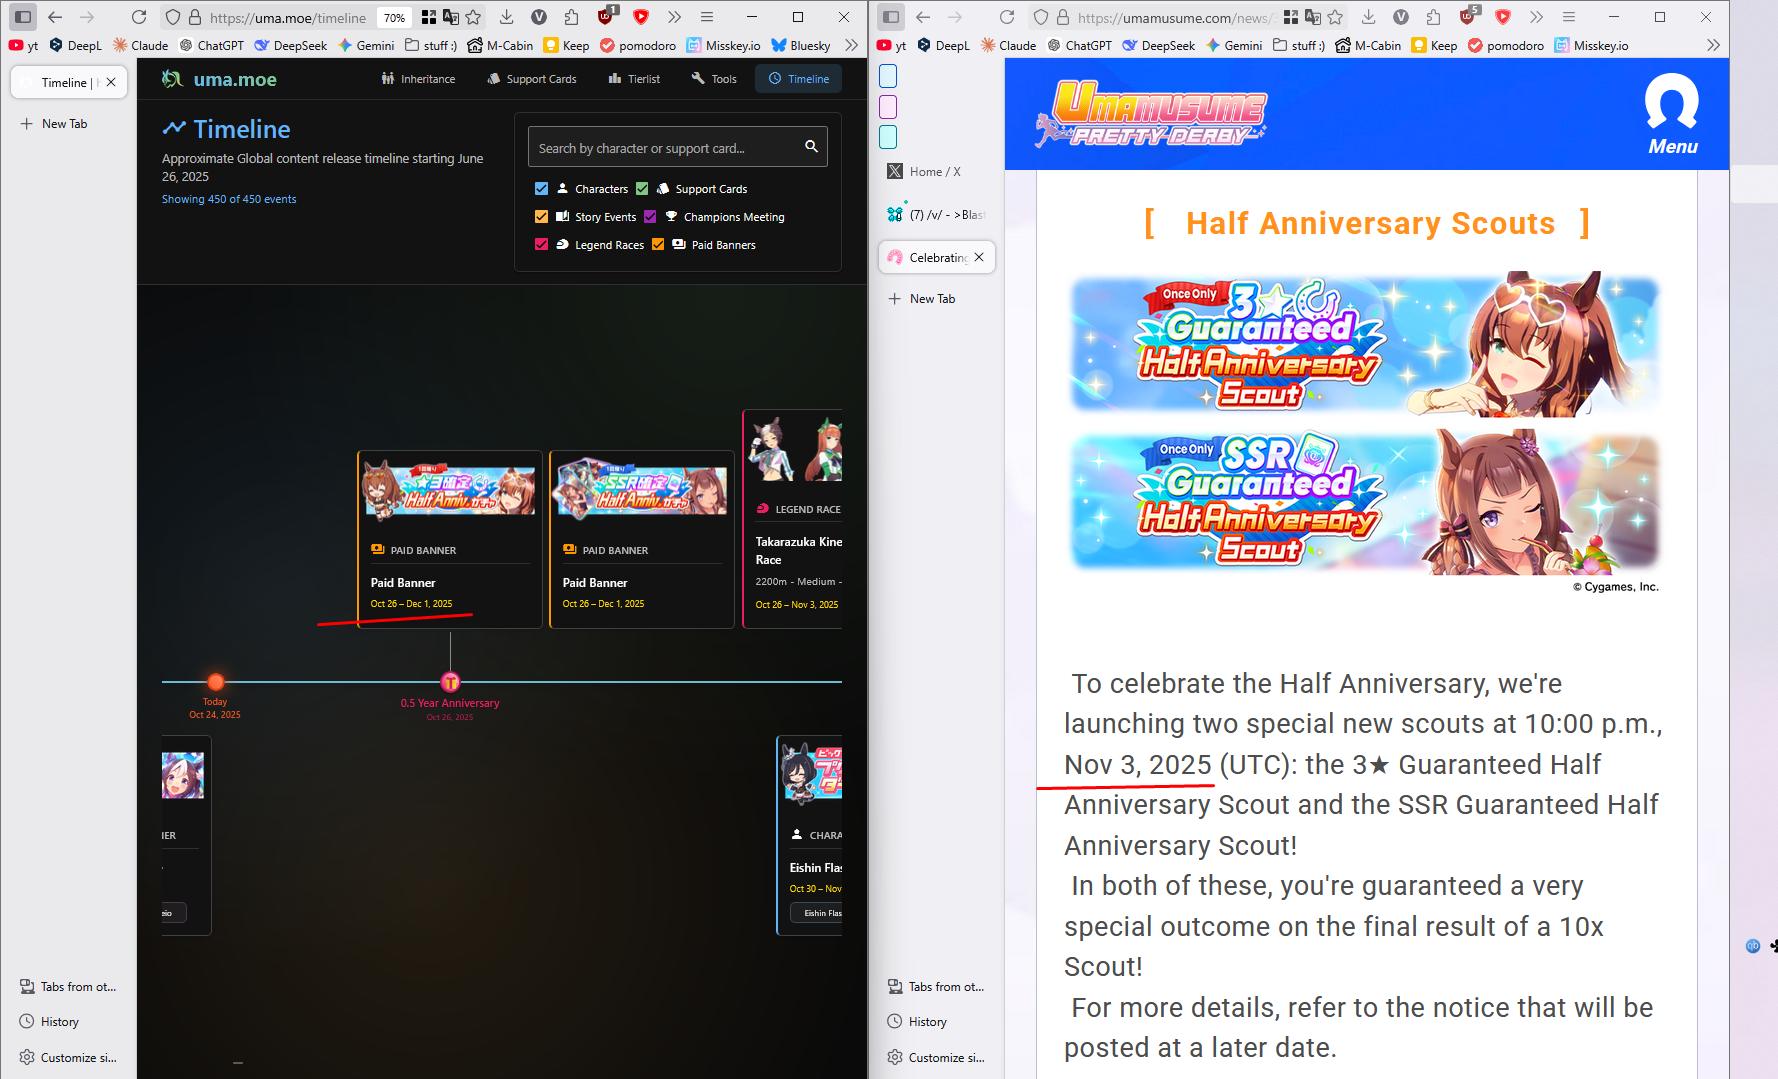Image resolution: width=1778 pixels, height=1079 pixels.
Task: Bookmark the uma.moe page with the star
Action: click(473, 17)
